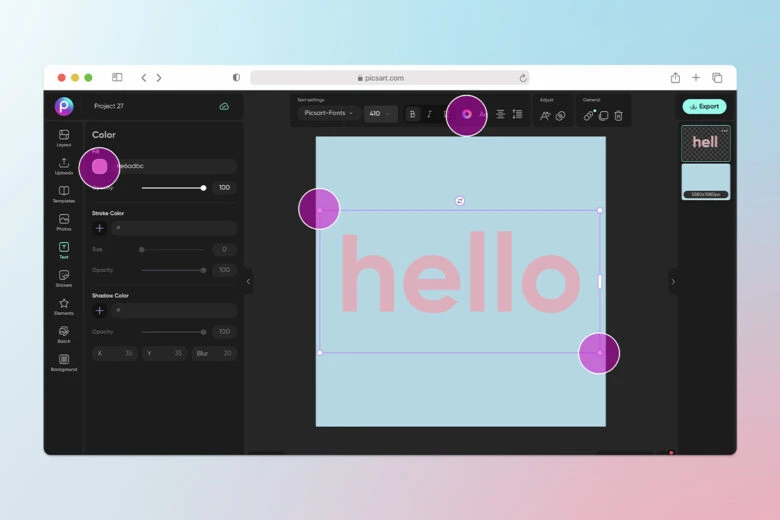Click the duplicate icon in General toolbar
The height and width of the screenshot is (520, 780).
[603, 115]
